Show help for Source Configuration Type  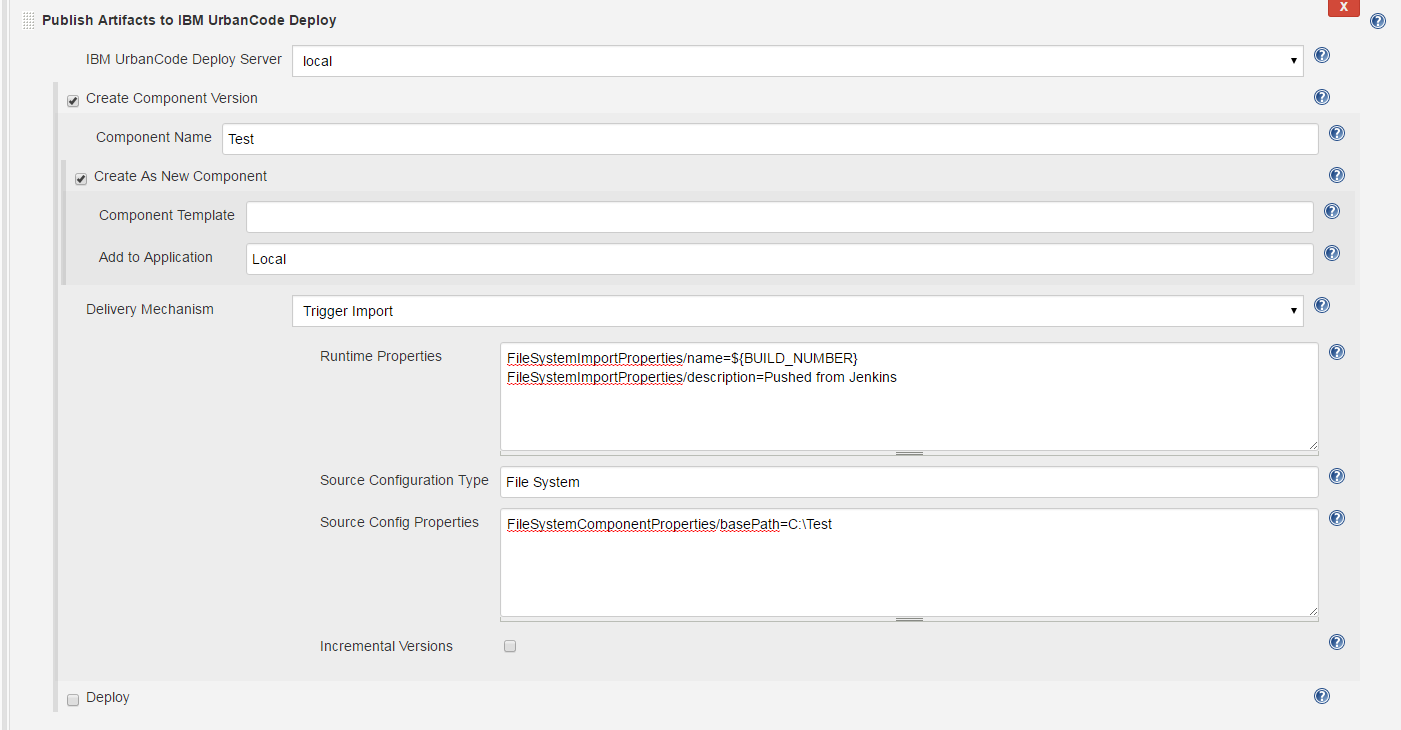1336,477
